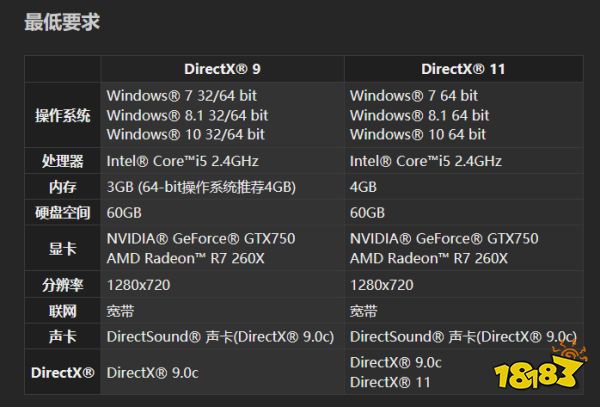Click the 显卡 row label
This screenshot has height=407, width=600.
(x=63, y=249)
